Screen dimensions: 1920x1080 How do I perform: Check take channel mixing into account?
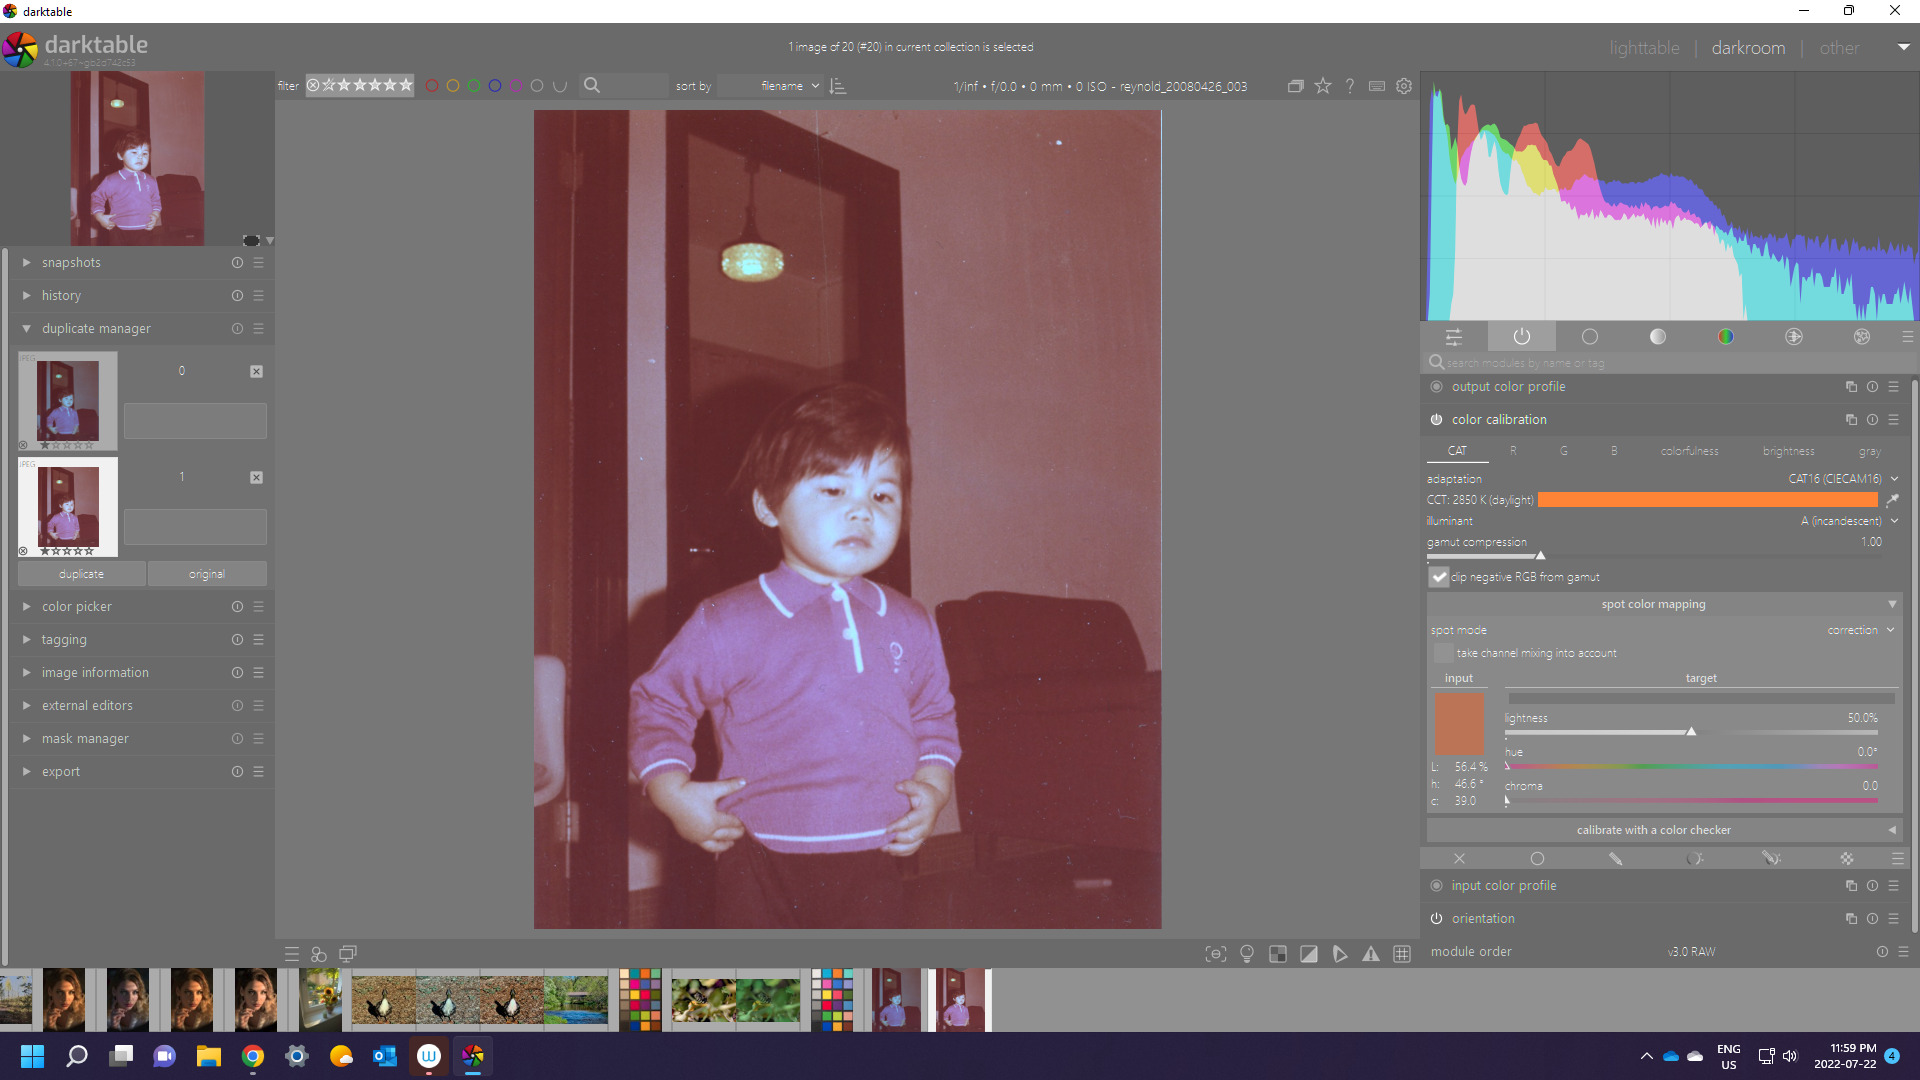[1442, 653]
